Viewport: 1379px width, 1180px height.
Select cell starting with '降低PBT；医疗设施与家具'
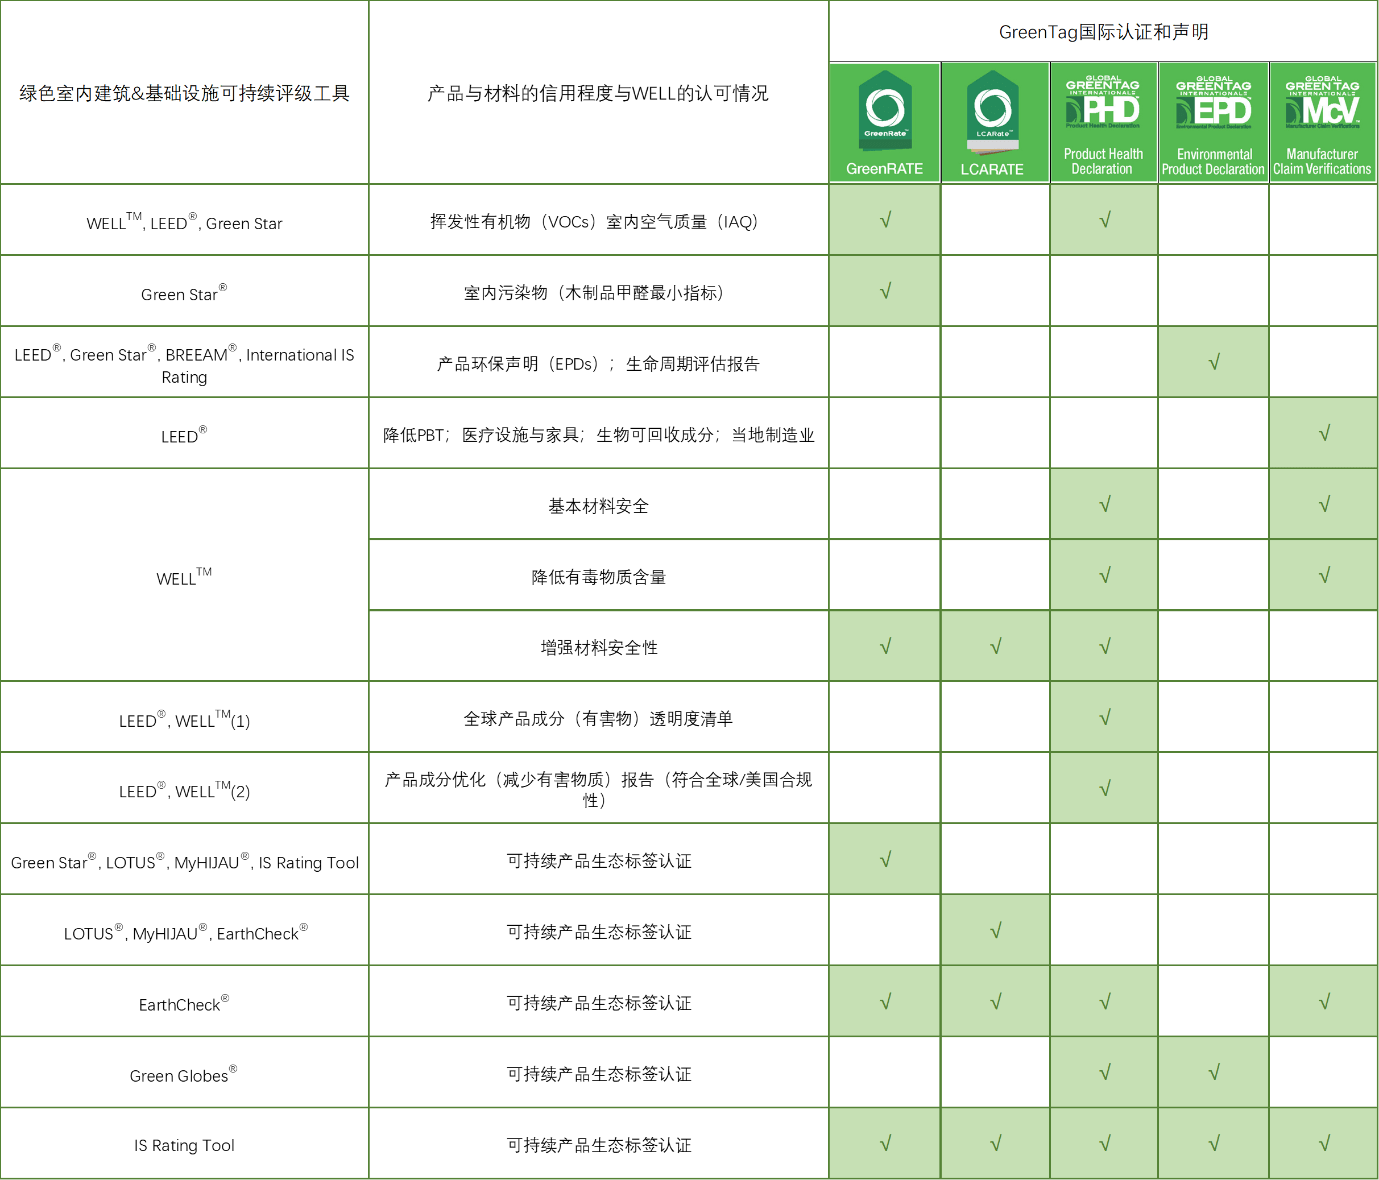coord(599,434)
